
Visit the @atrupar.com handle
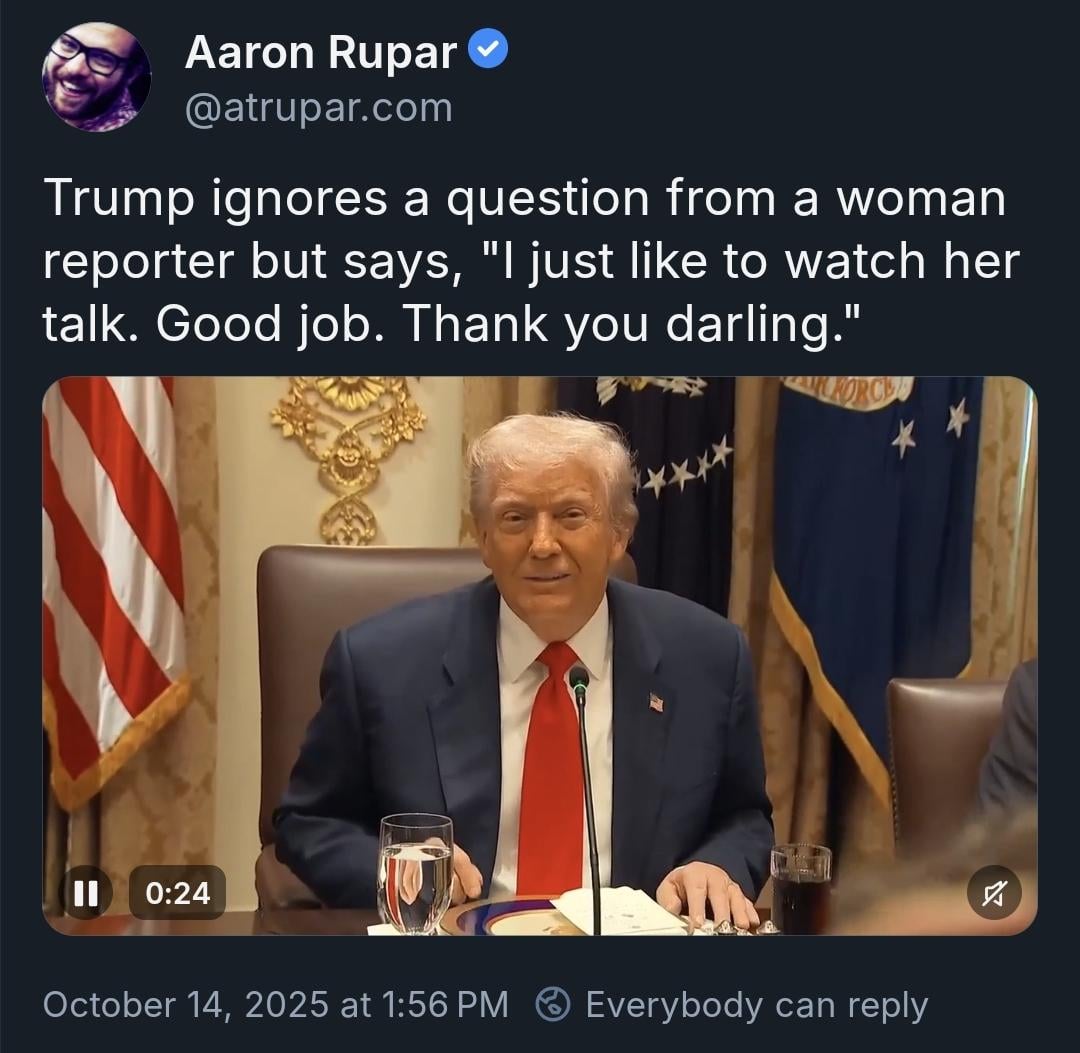coord(318,108)
